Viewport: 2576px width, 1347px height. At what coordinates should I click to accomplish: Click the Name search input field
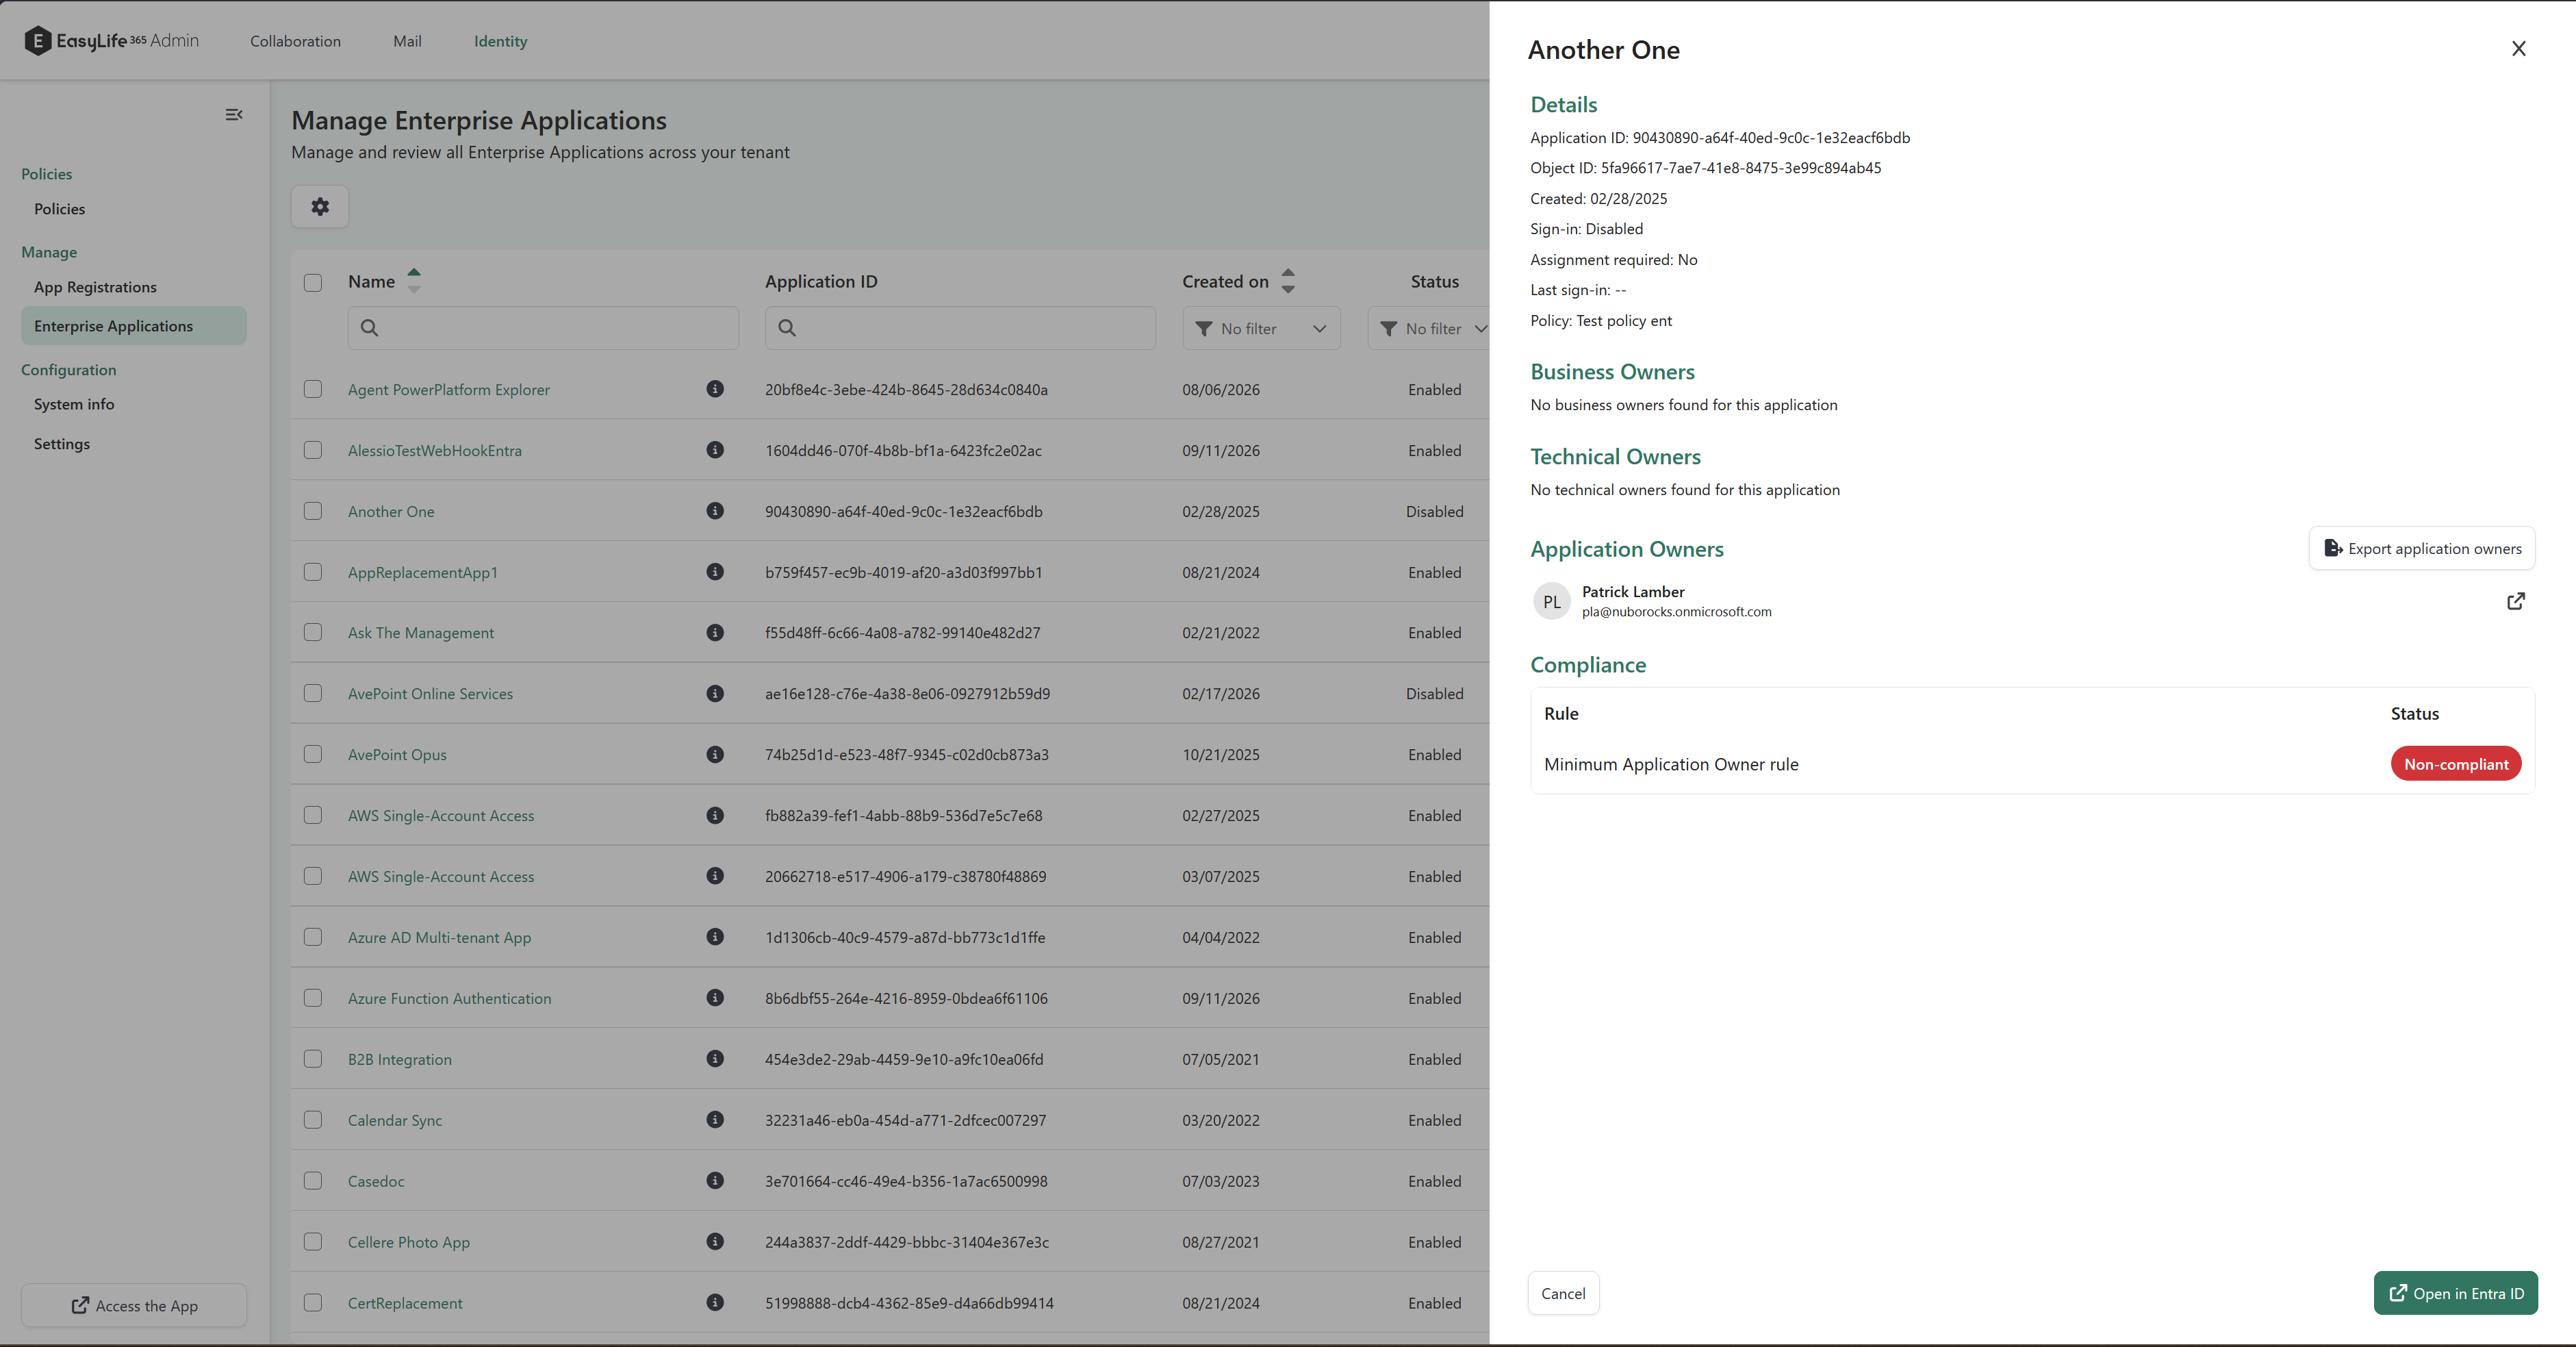pyautogui.click(x=543, y=328)
